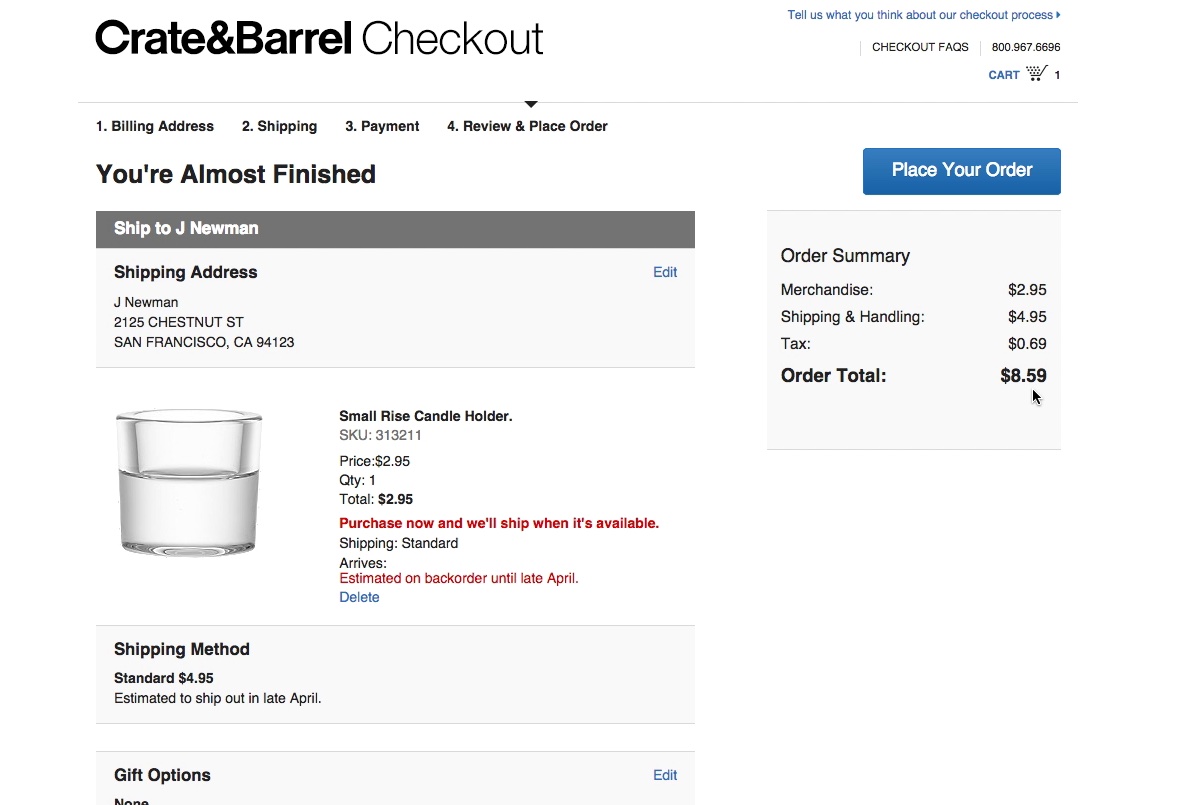Open the Shipping step
This screenshot has width=1177, height=805.
pyautogui.click(x=279, y=126)
